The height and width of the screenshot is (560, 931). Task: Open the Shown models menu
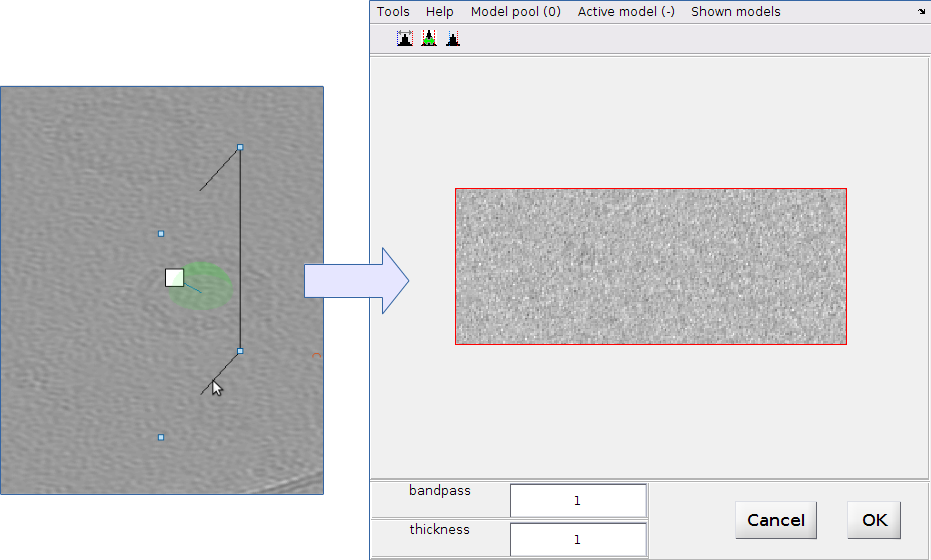(736, 12)
